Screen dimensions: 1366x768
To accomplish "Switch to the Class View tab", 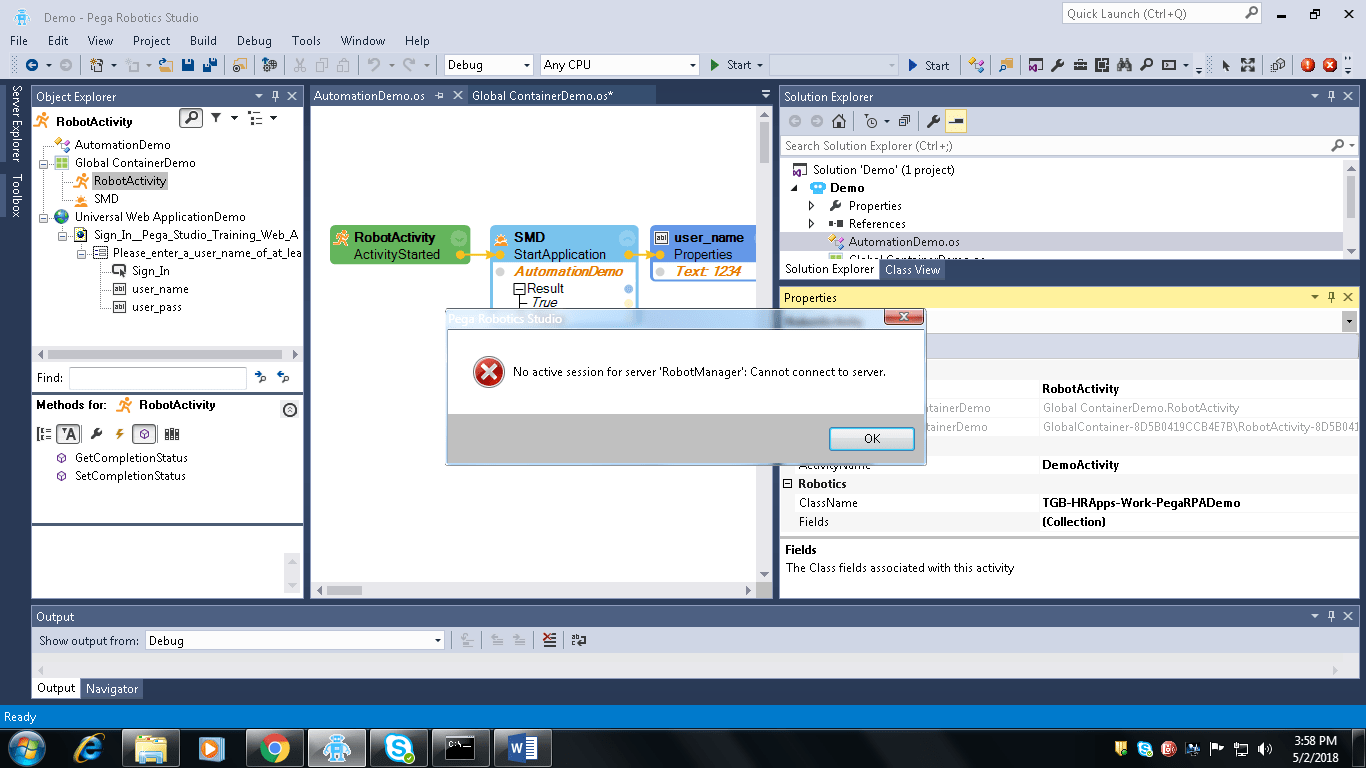I will 913,270.
